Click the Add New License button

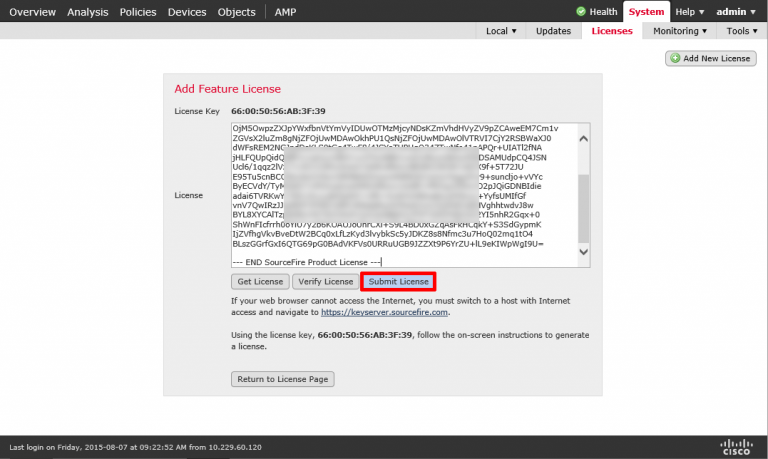coord(711,58)
